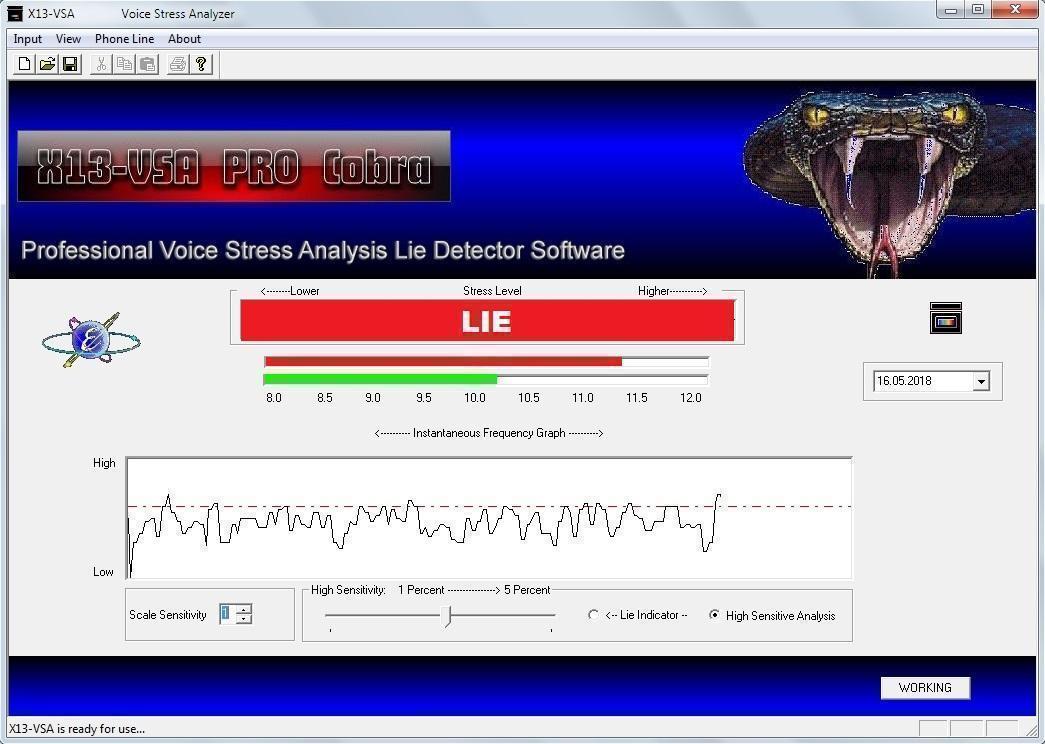The image size is (1045, 744).
Task: Click the Copy toolbar icon
Action: click(124, 64)
